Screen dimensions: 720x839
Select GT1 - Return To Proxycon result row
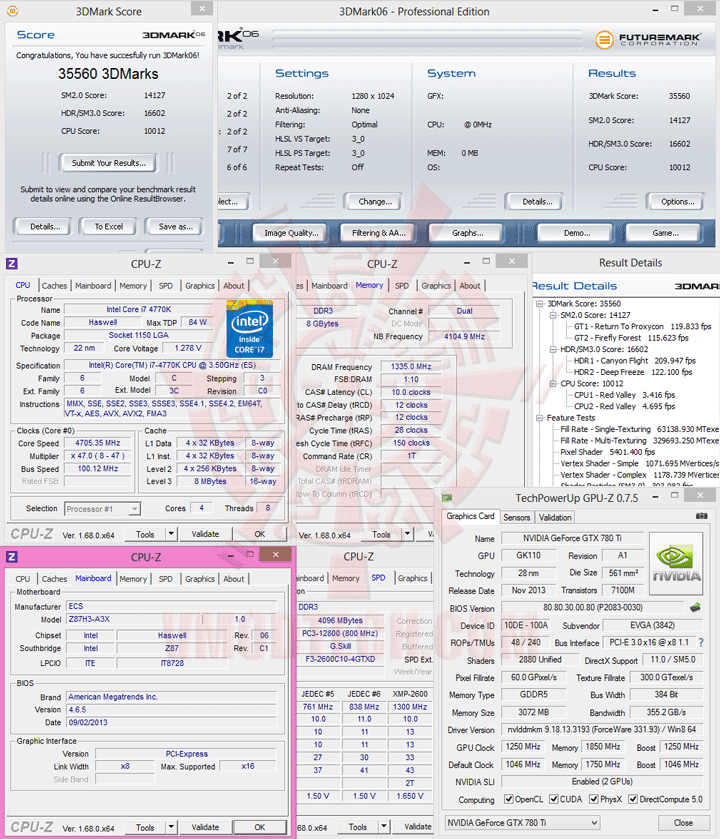(x=643, y=326)
